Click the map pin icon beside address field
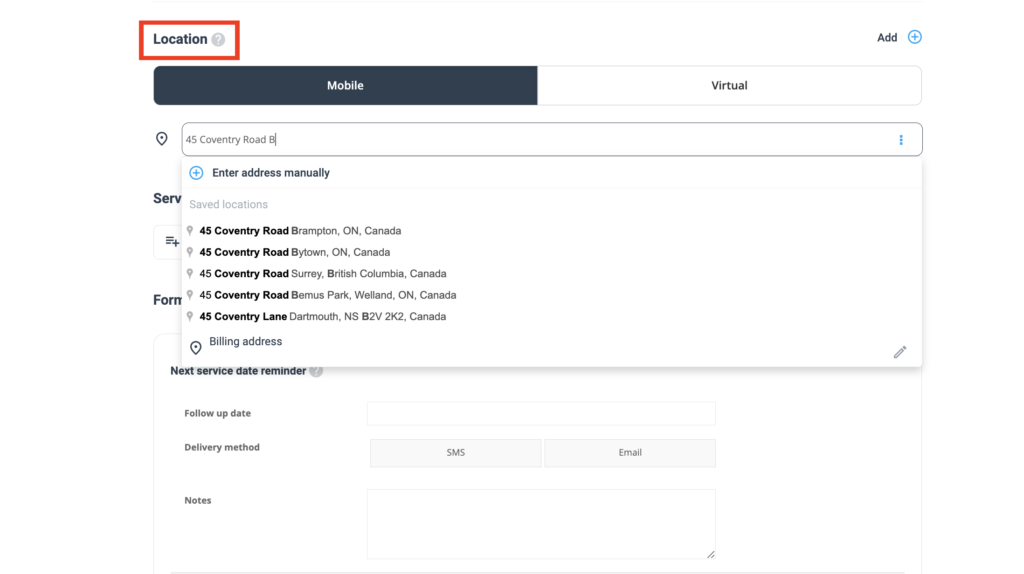This screenshot has width=1024, height=574. [161, 139]
